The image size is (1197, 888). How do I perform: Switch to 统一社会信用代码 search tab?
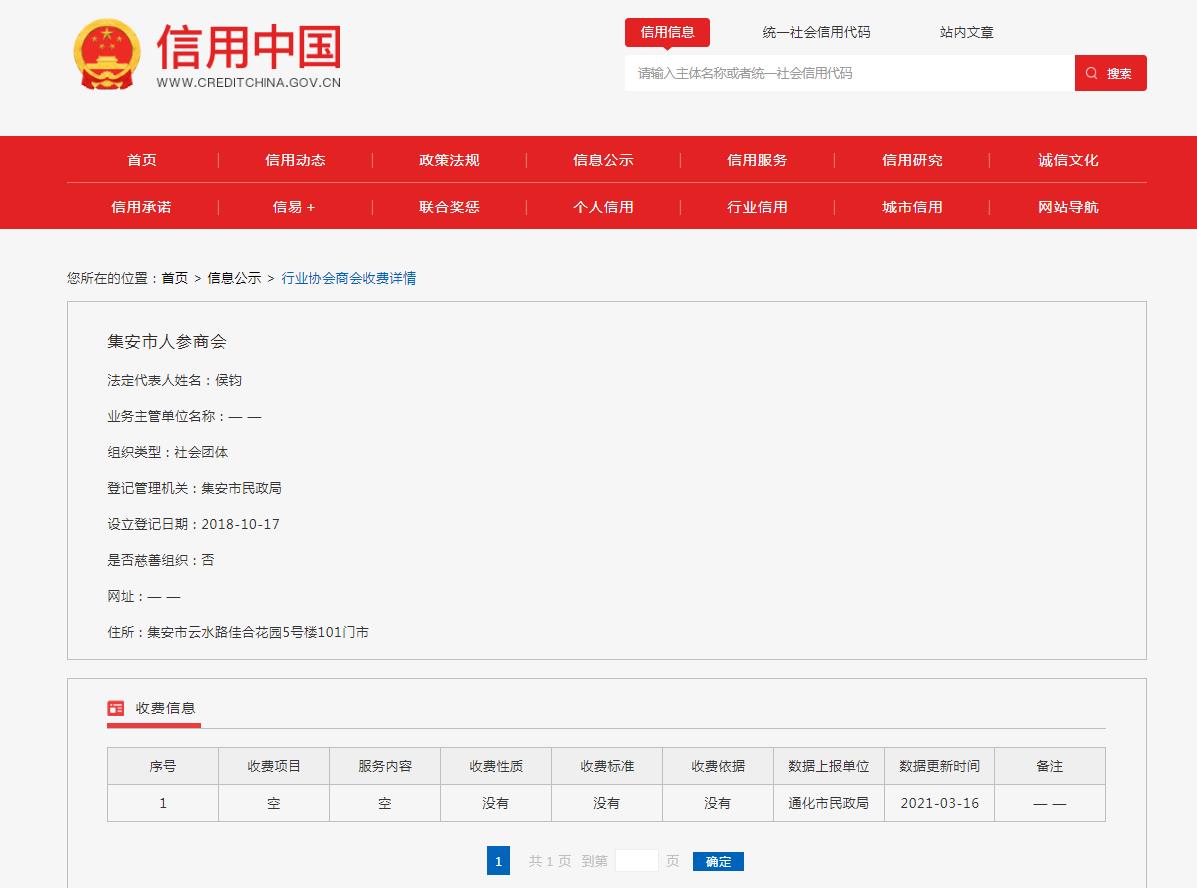(x=816, y=32)
